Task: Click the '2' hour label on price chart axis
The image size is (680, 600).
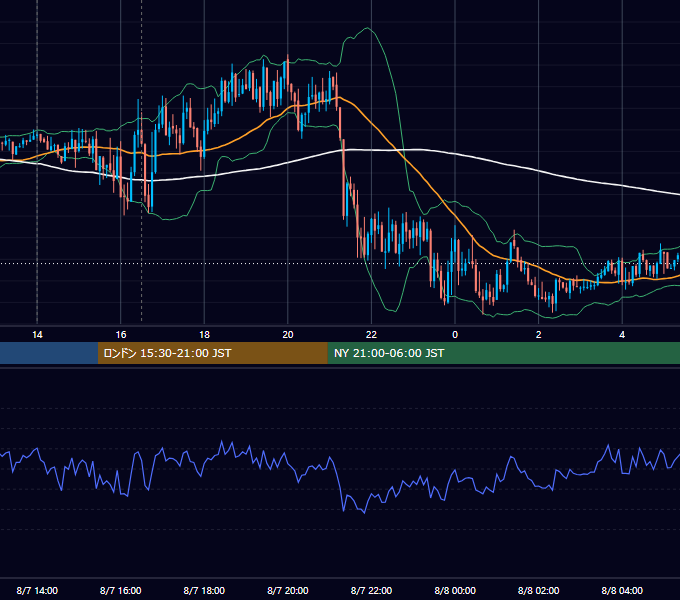Action: click(x=539, y=335)
